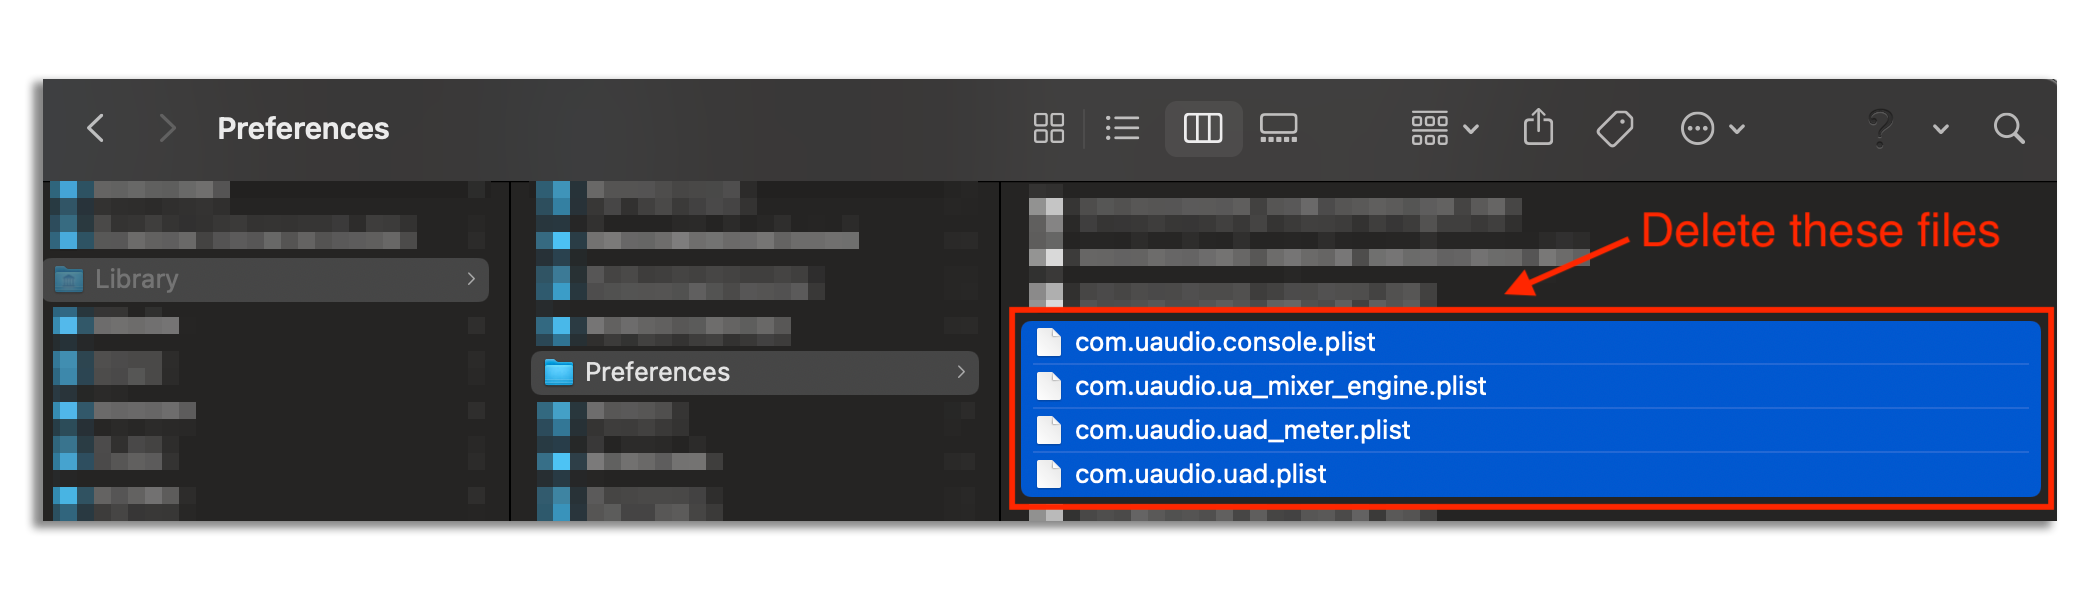
Task: Select the Library folder
Action: click(x=266, y=279)
